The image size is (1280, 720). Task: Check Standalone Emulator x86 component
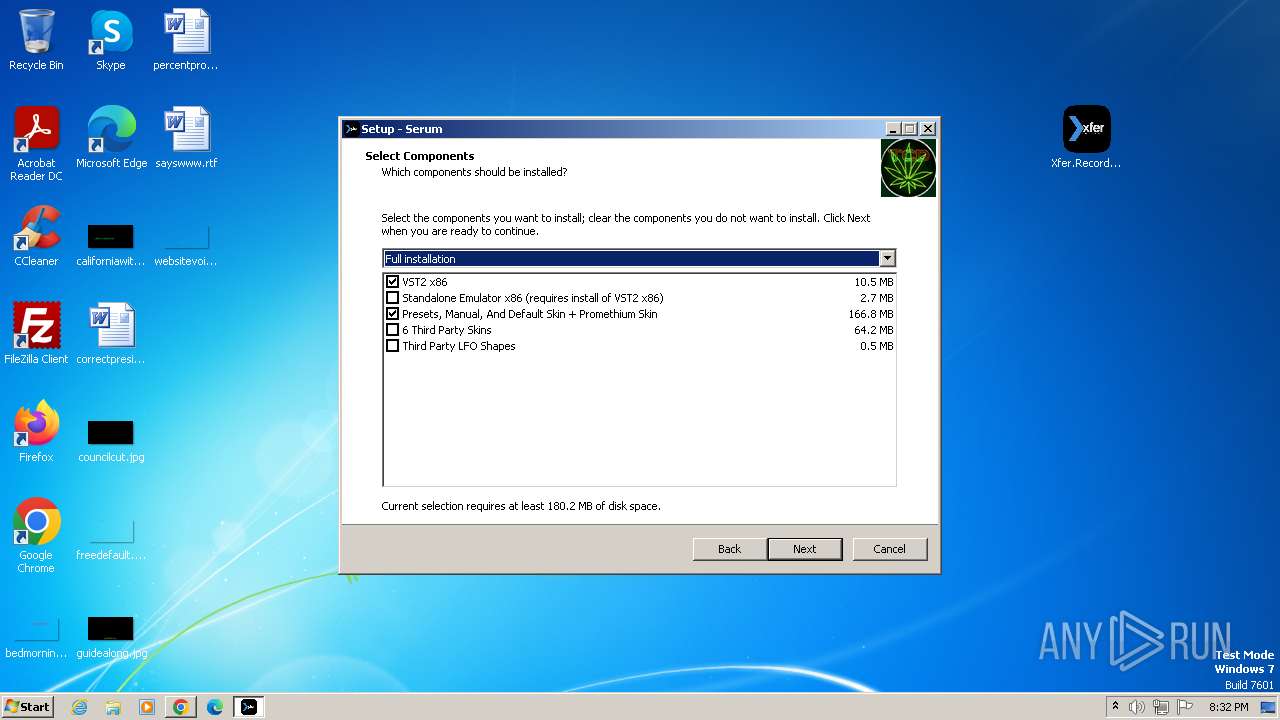click(393, 298)
